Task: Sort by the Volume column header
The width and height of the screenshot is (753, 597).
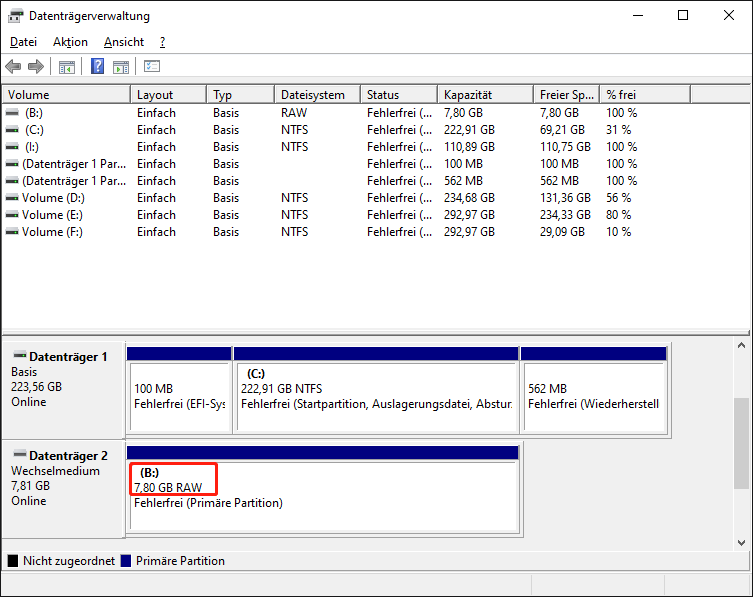Action: tap(66, 95)
